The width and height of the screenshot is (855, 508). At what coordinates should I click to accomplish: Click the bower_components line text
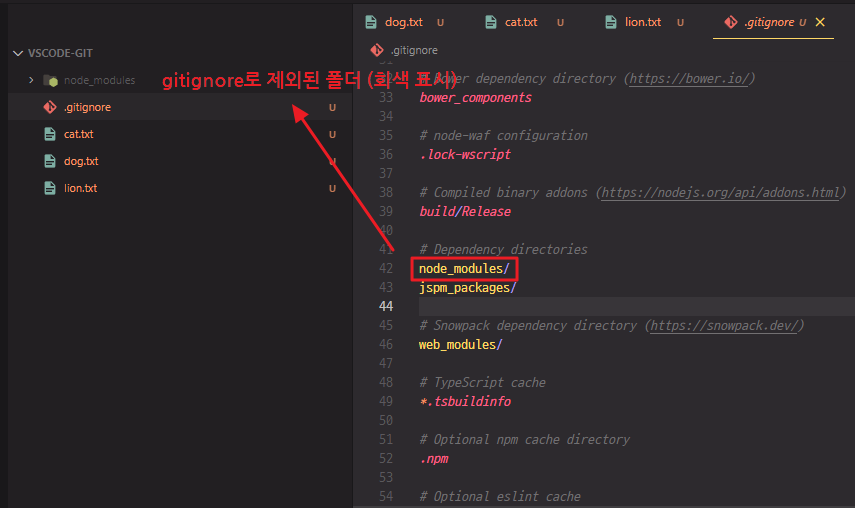point(475,98)
